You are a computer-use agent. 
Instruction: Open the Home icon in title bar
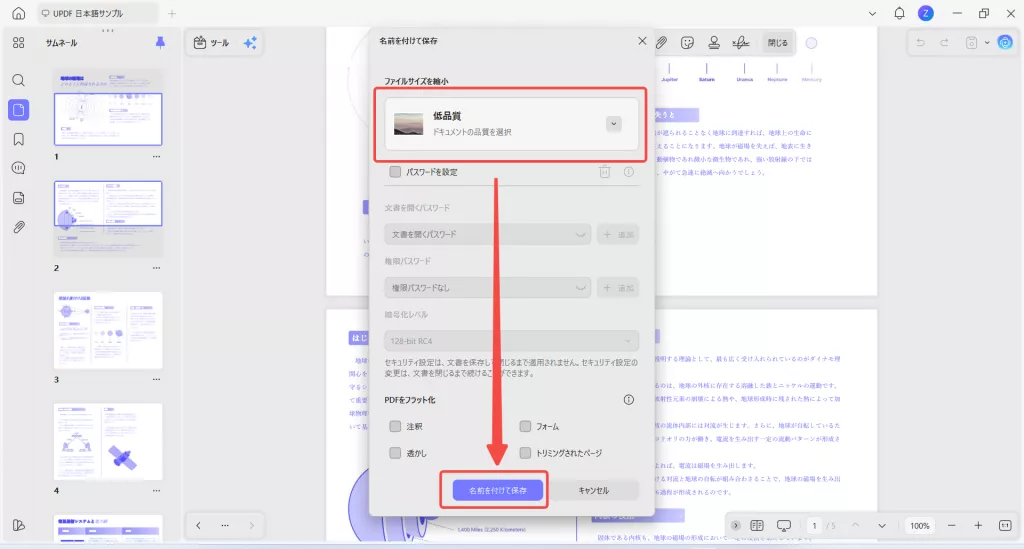click(18, 13)
